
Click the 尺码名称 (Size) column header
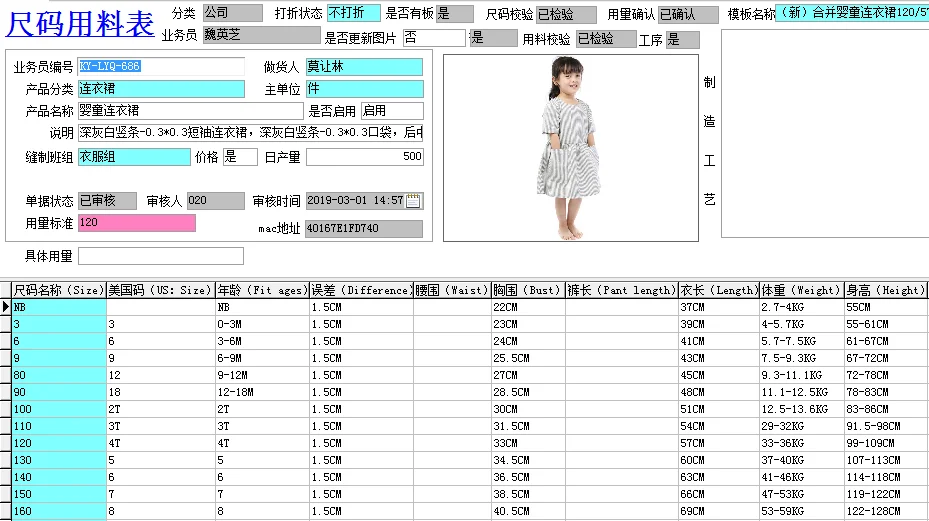pyautogui.click(x=59, y=290)
